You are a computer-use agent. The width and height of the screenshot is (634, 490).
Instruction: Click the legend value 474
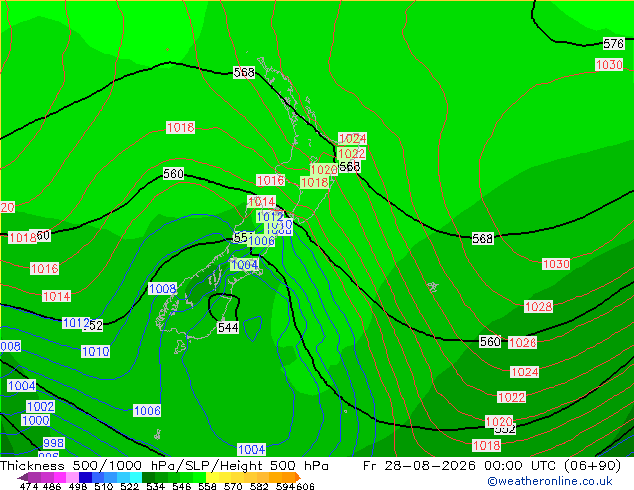pos(29,486)
